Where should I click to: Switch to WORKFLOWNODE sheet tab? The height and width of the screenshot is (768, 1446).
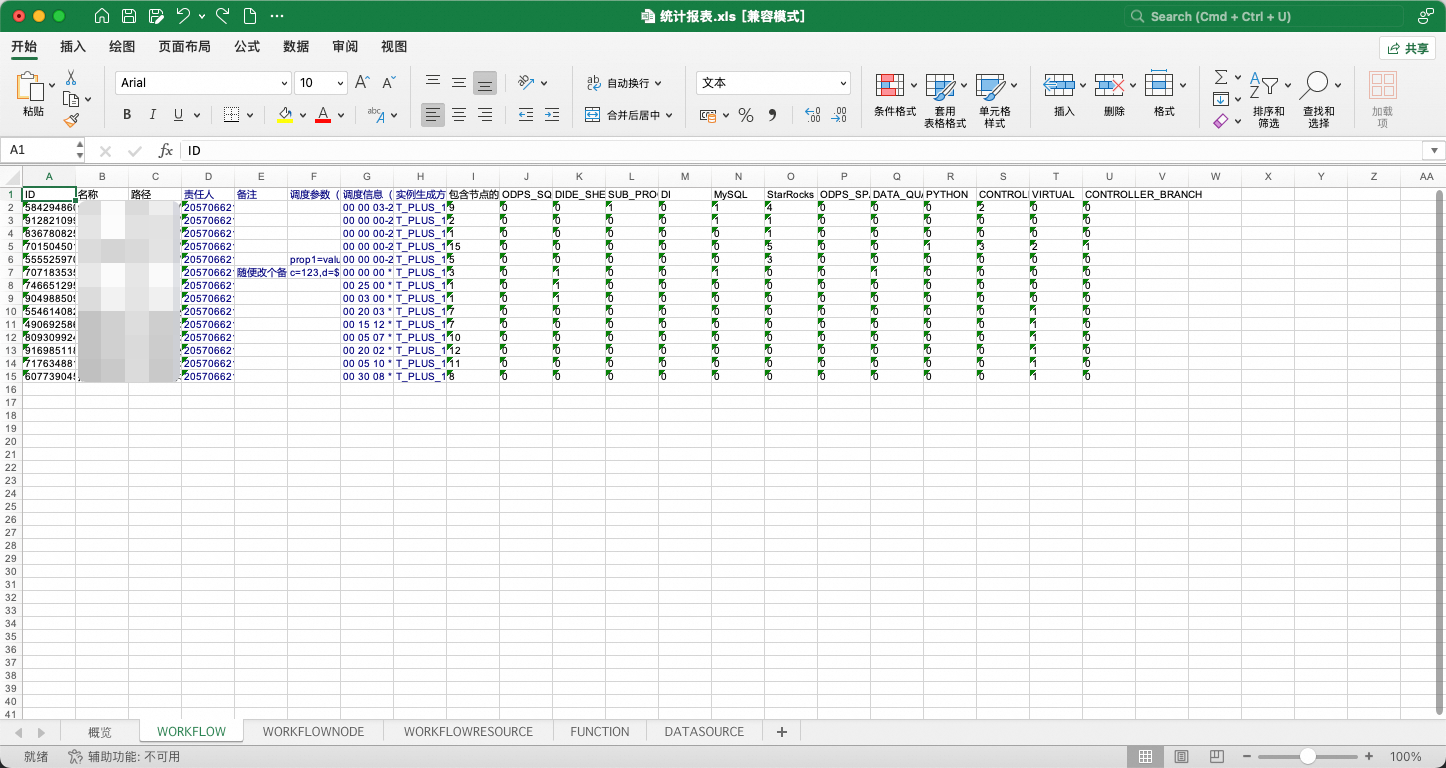click(313, 732)
